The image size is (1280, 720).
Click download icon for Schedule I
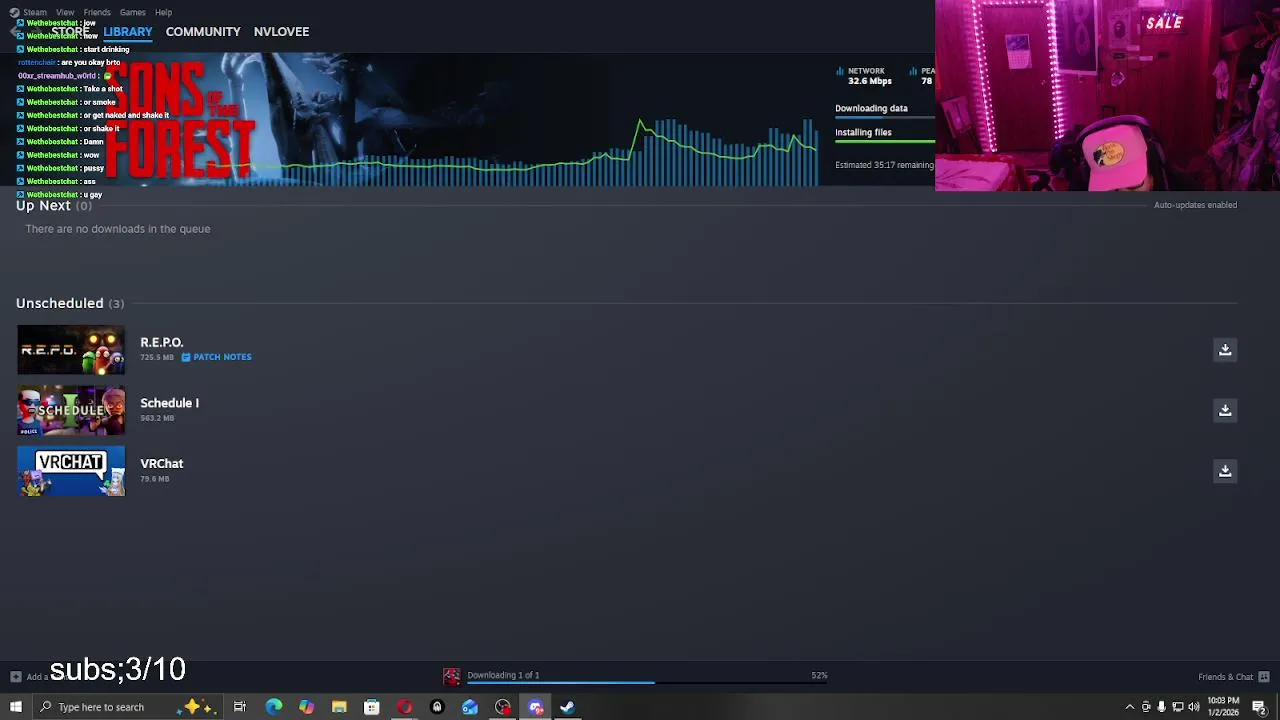1225,410
